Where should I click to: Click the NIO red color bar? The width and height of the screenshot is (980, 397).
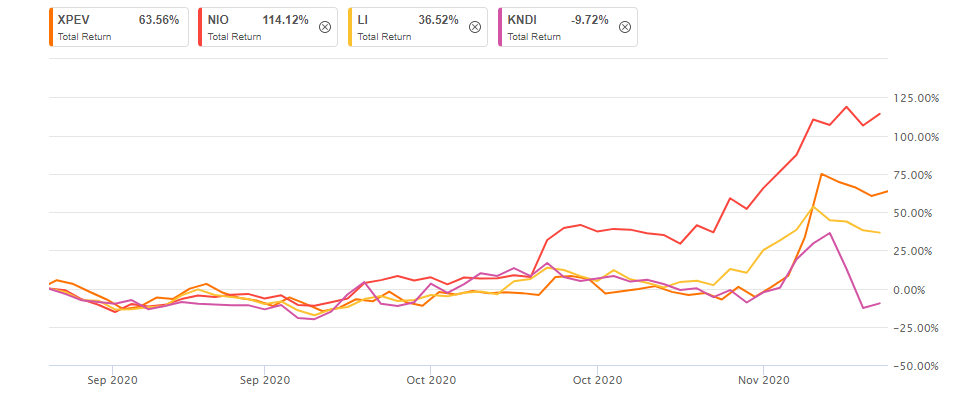click(x=199, y=27)
